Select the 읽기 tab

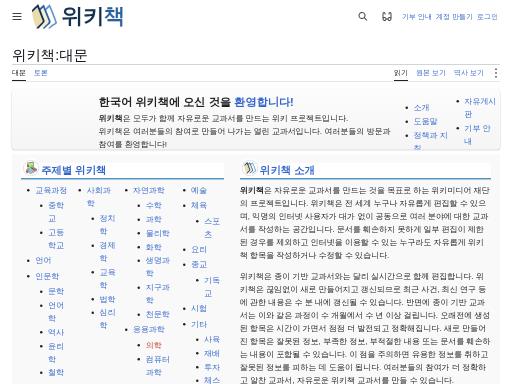[x=401, y=73]
